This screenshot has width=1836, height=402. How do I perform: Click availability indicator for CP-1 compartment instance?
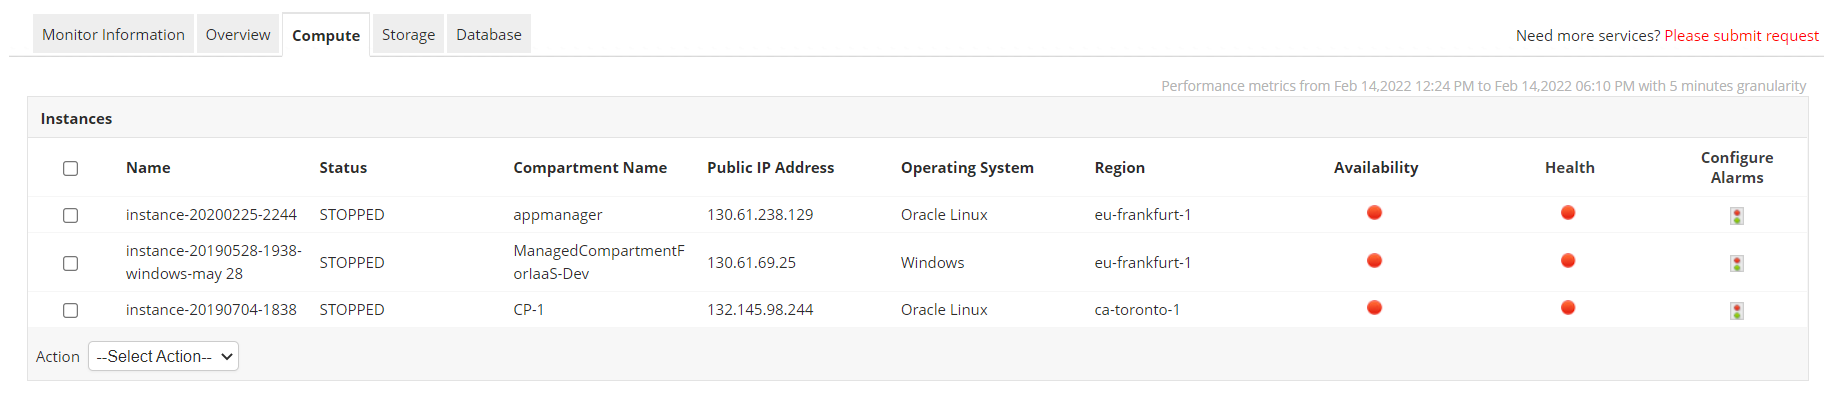tap(1375, 307)
